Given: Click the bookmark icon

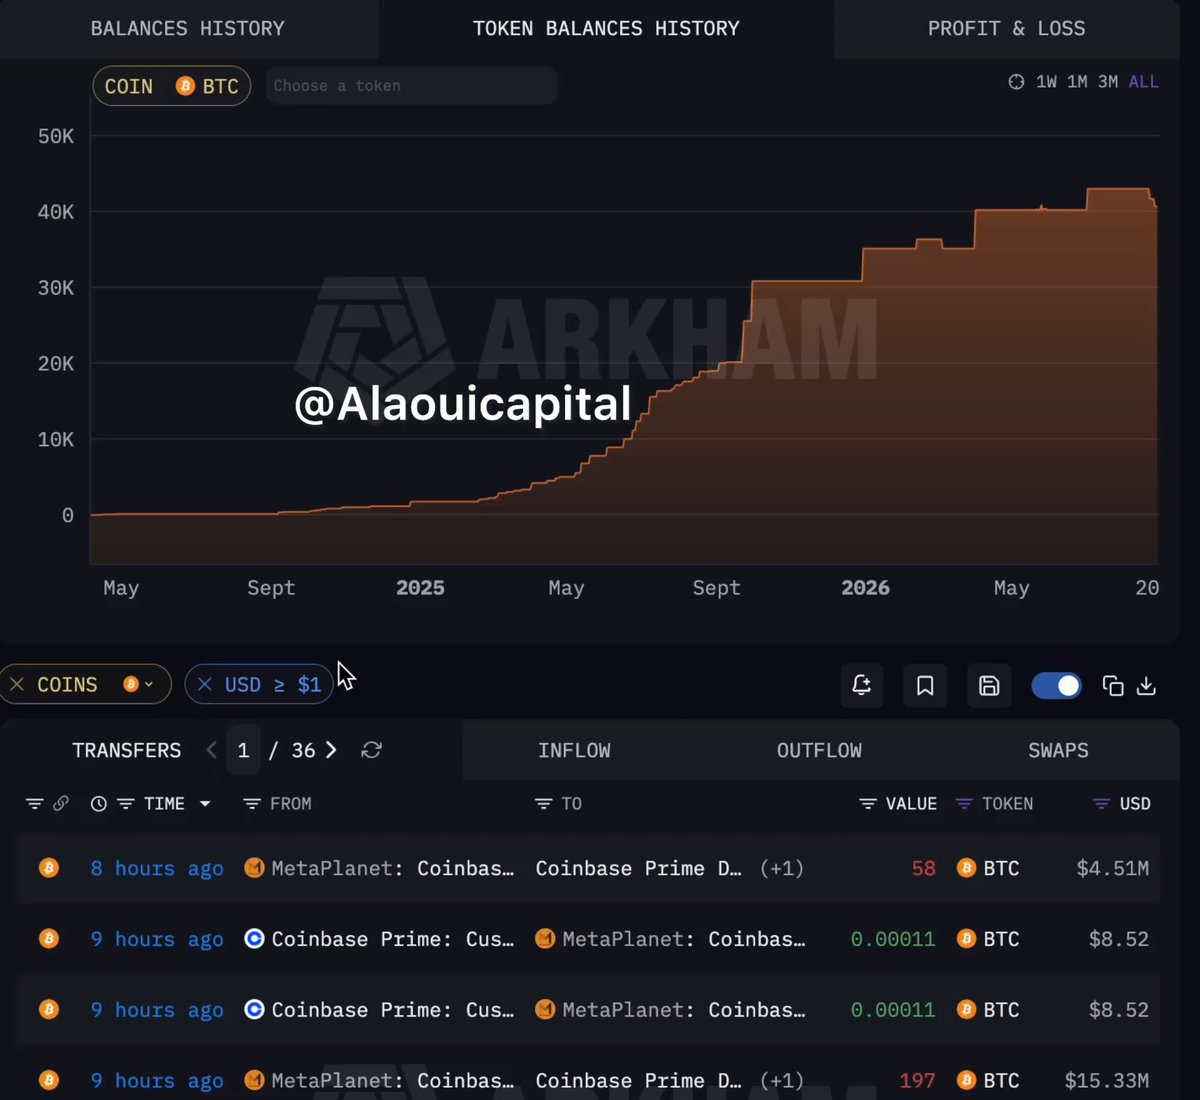Looking at the screenshot, I should click(925, 685).
